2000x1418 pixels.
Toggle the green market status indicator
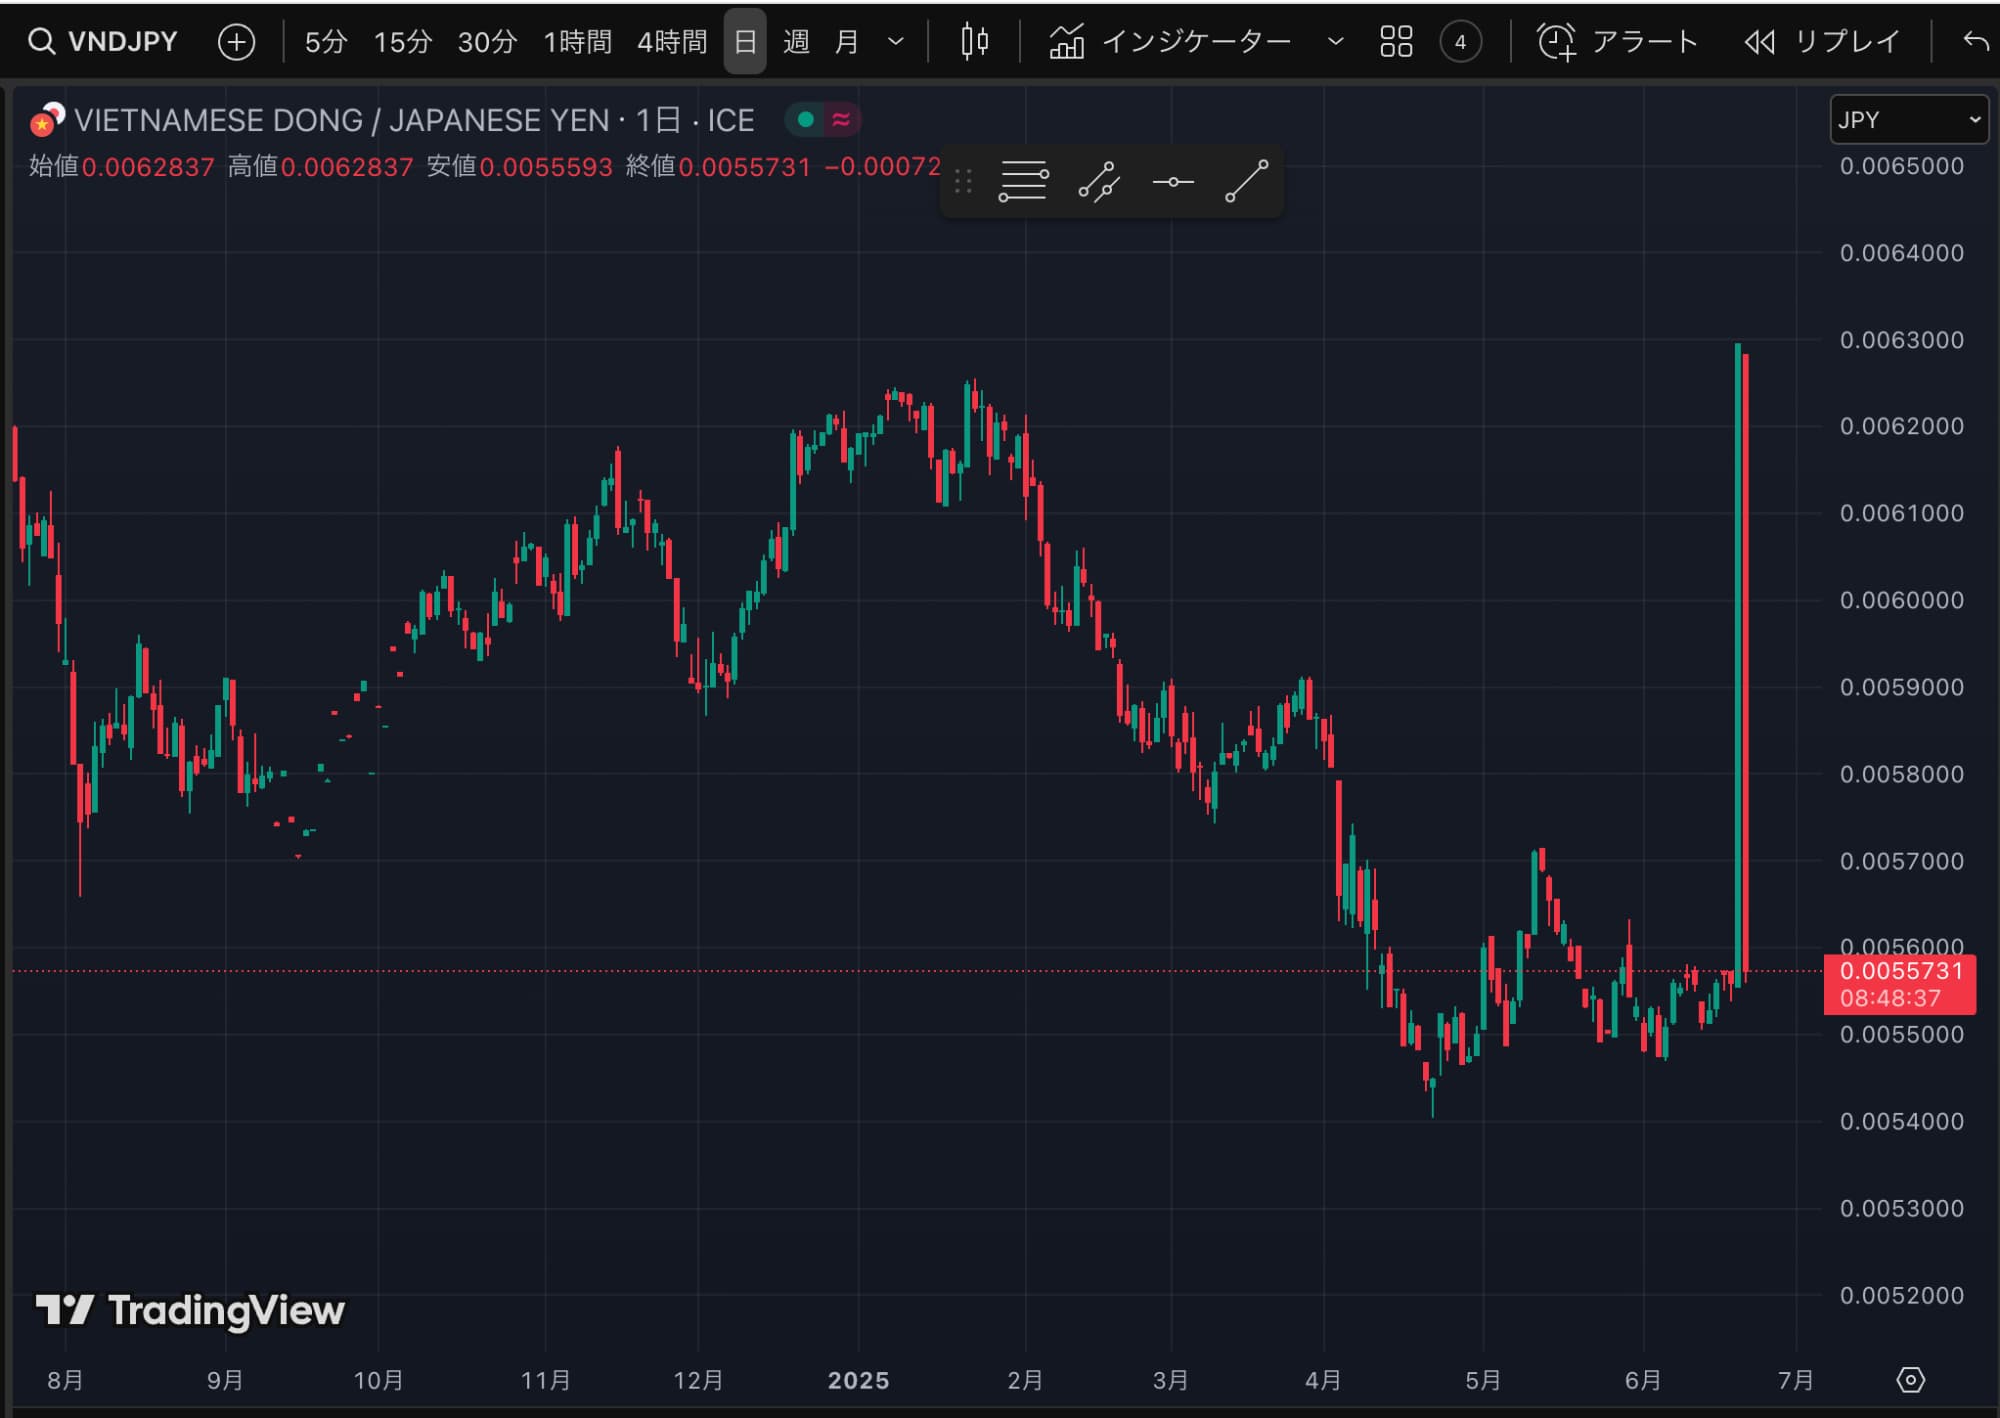805,120
